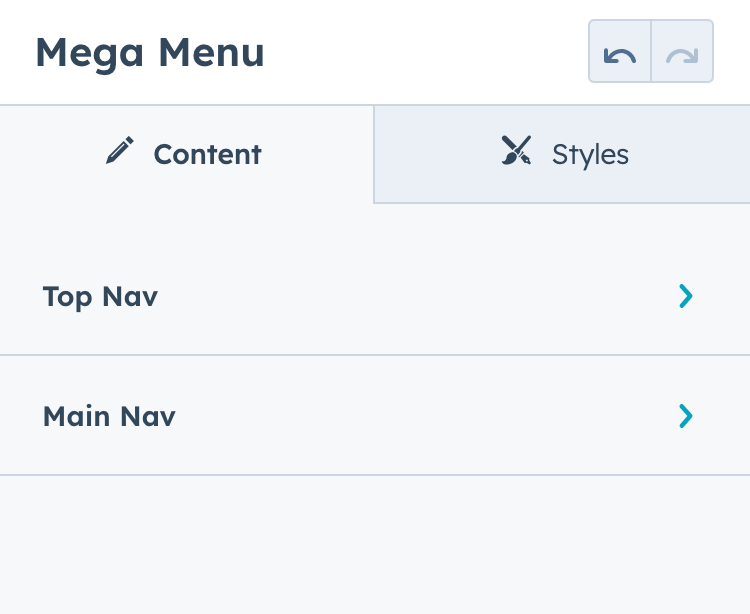Click the crossed brush icon beside Styles

pos(516,152)
